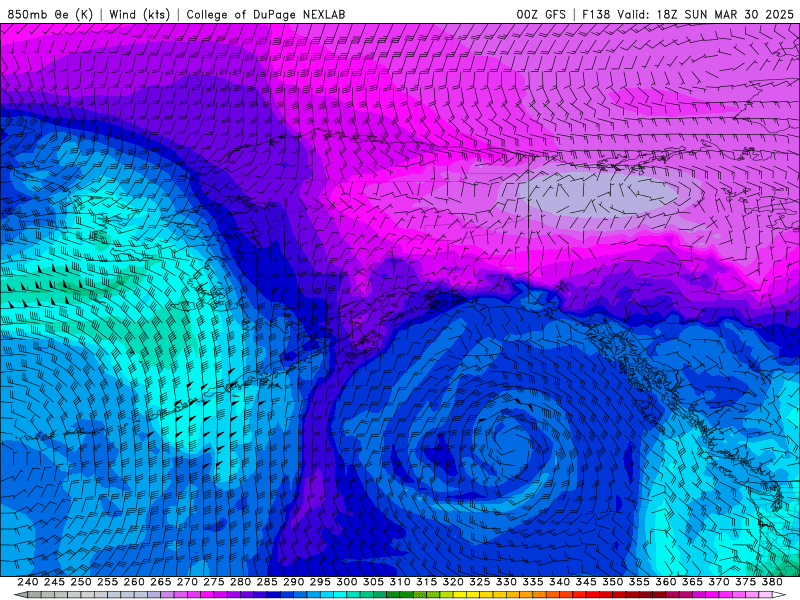Click the 250 value on the color scale
Viewport: 800px width, 600px height.
click(x=81, y=582)
